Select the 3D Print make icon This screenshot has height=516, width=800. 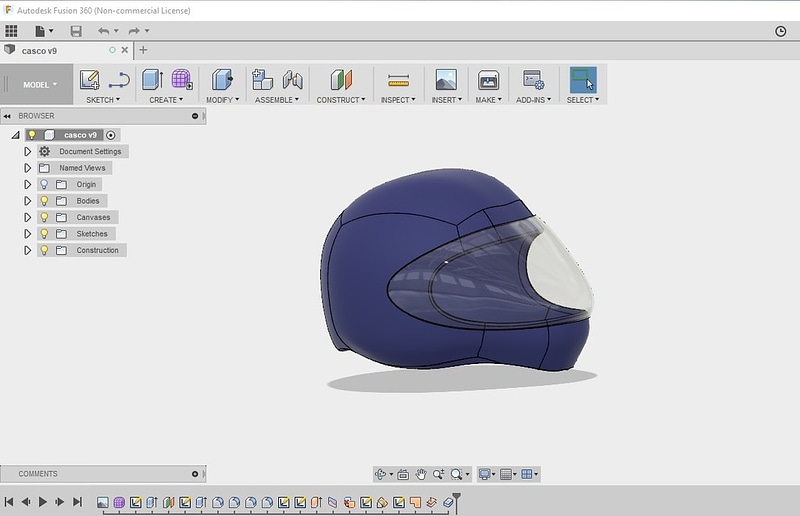click(488, 80)
